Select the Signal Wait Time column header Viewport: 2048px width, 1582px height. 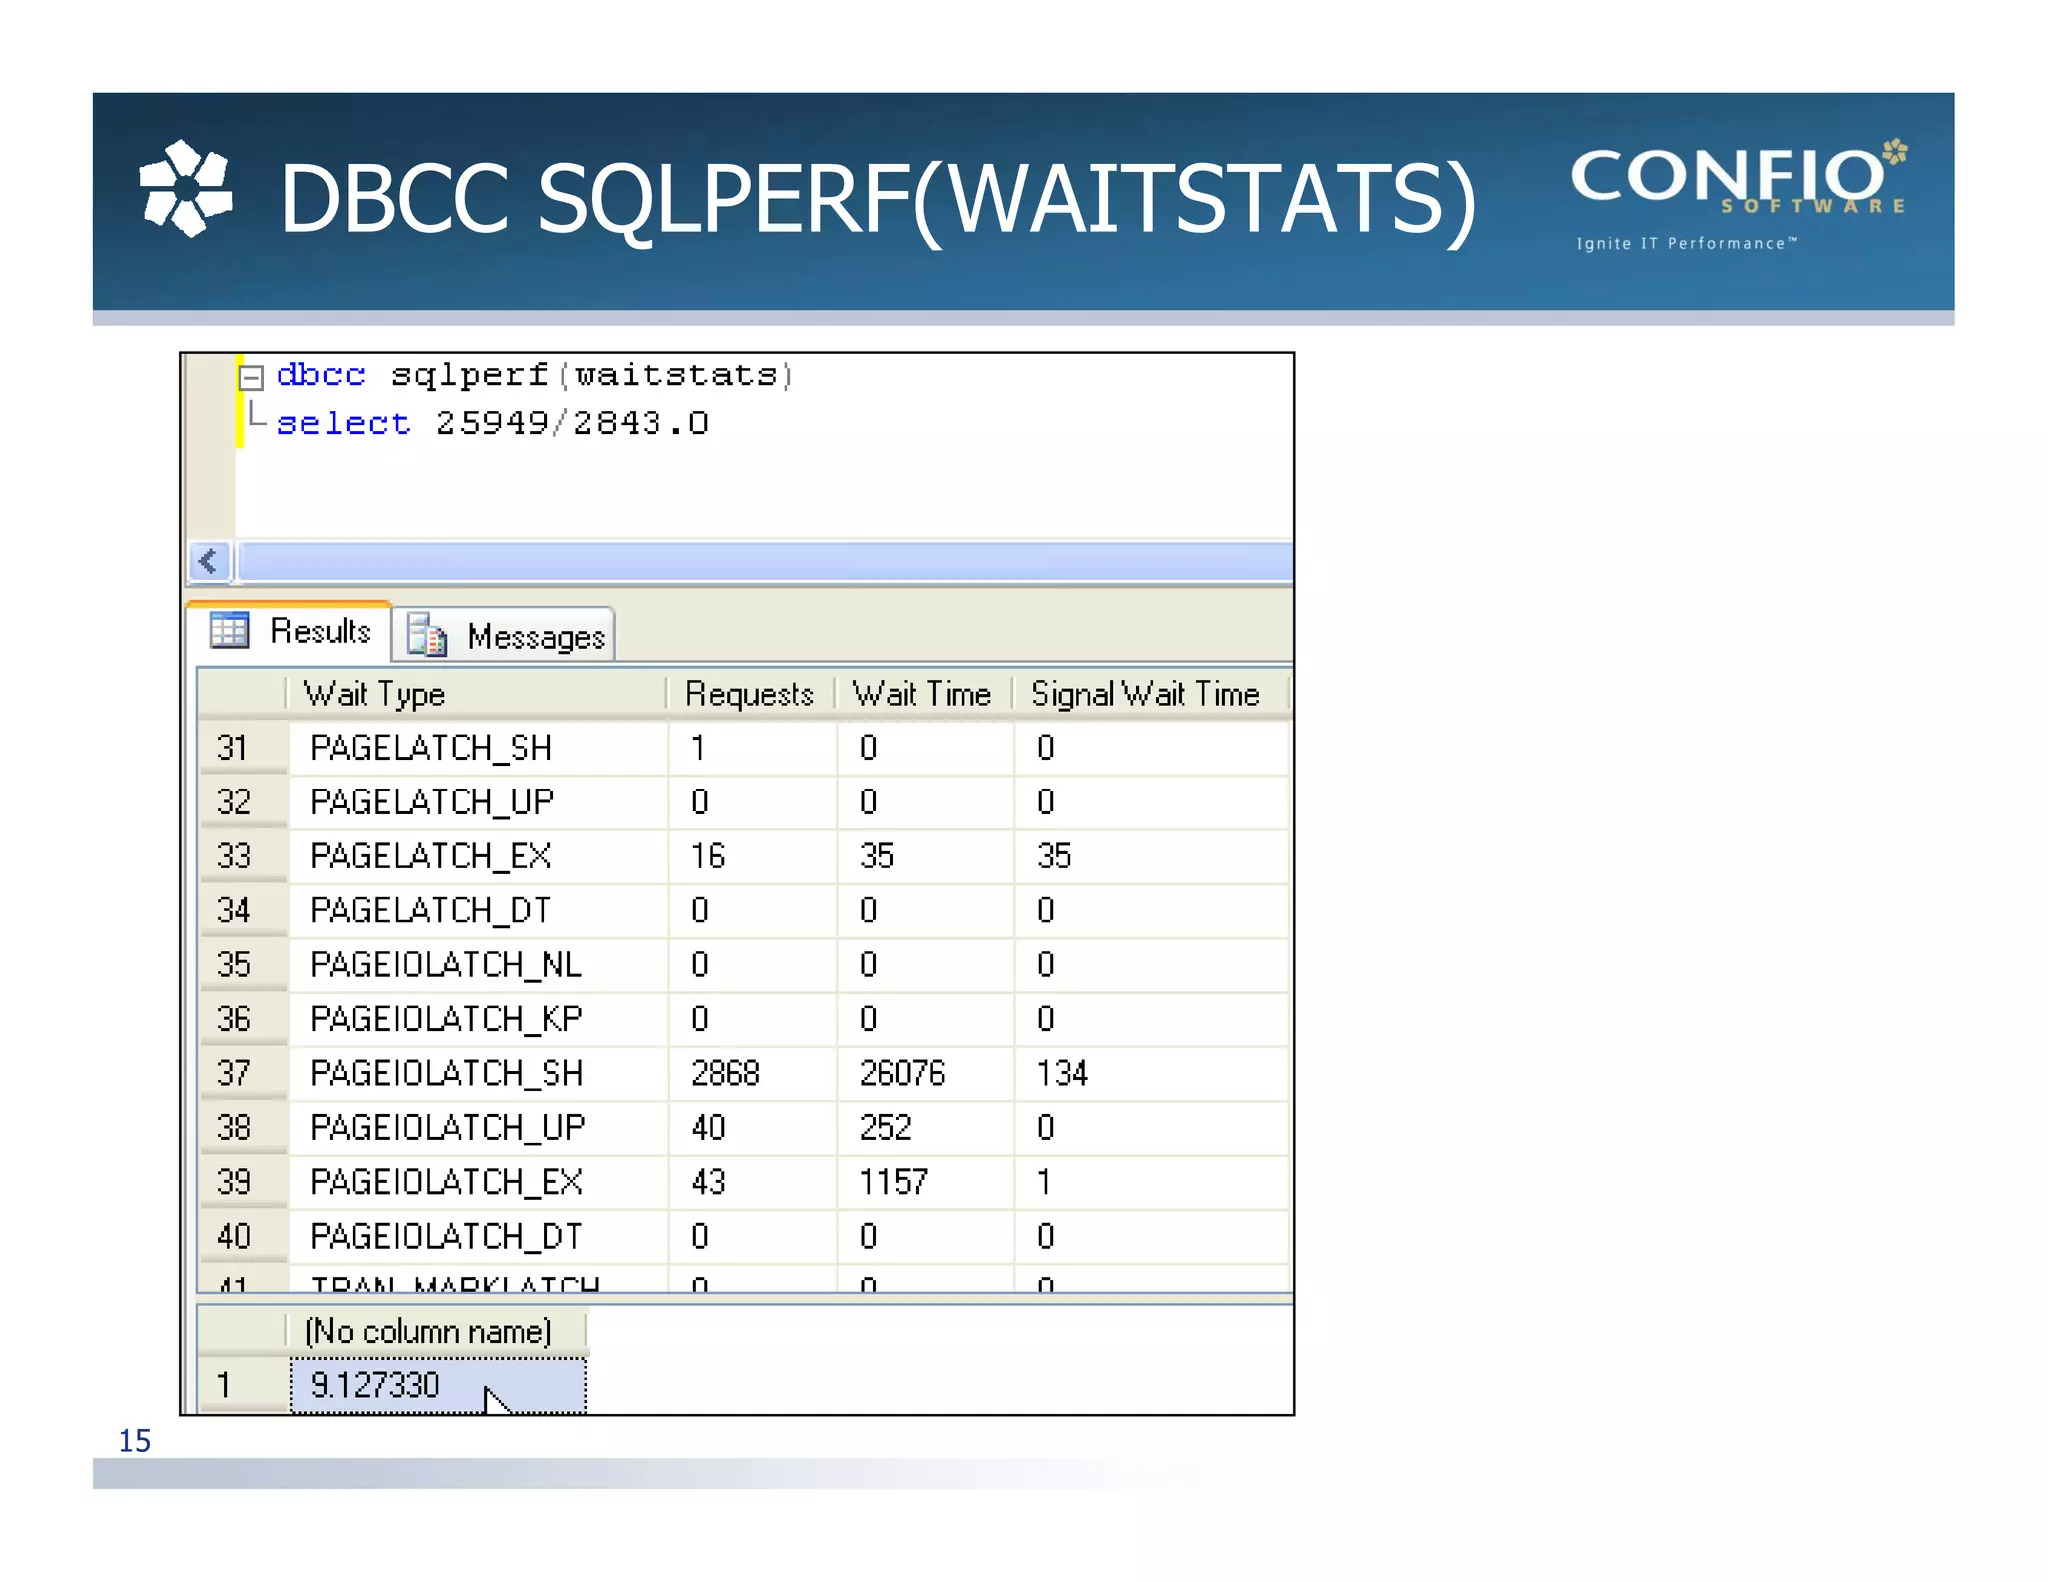point(1150,694)
